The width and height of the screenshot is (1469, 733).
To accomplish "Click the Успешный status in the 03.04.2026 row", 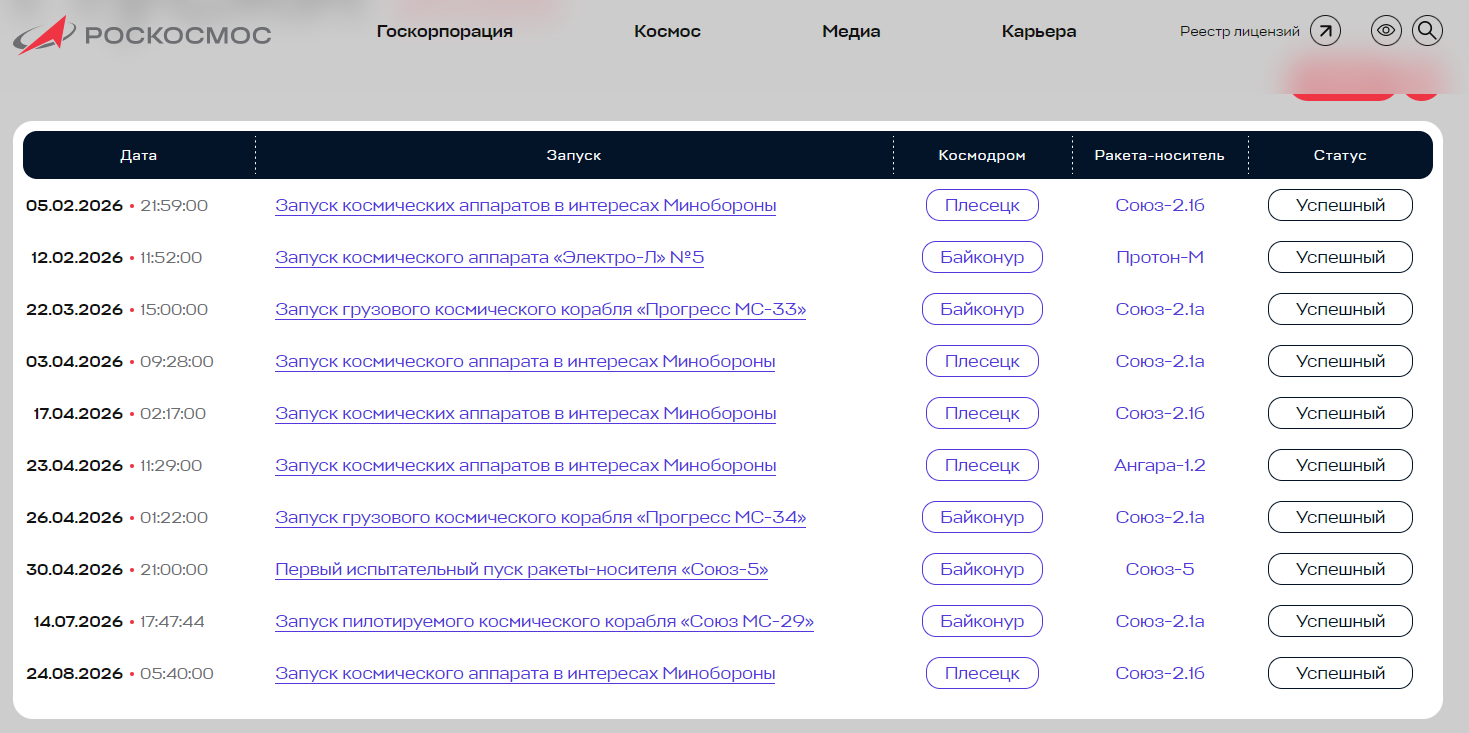I will tap(1340, 361).
